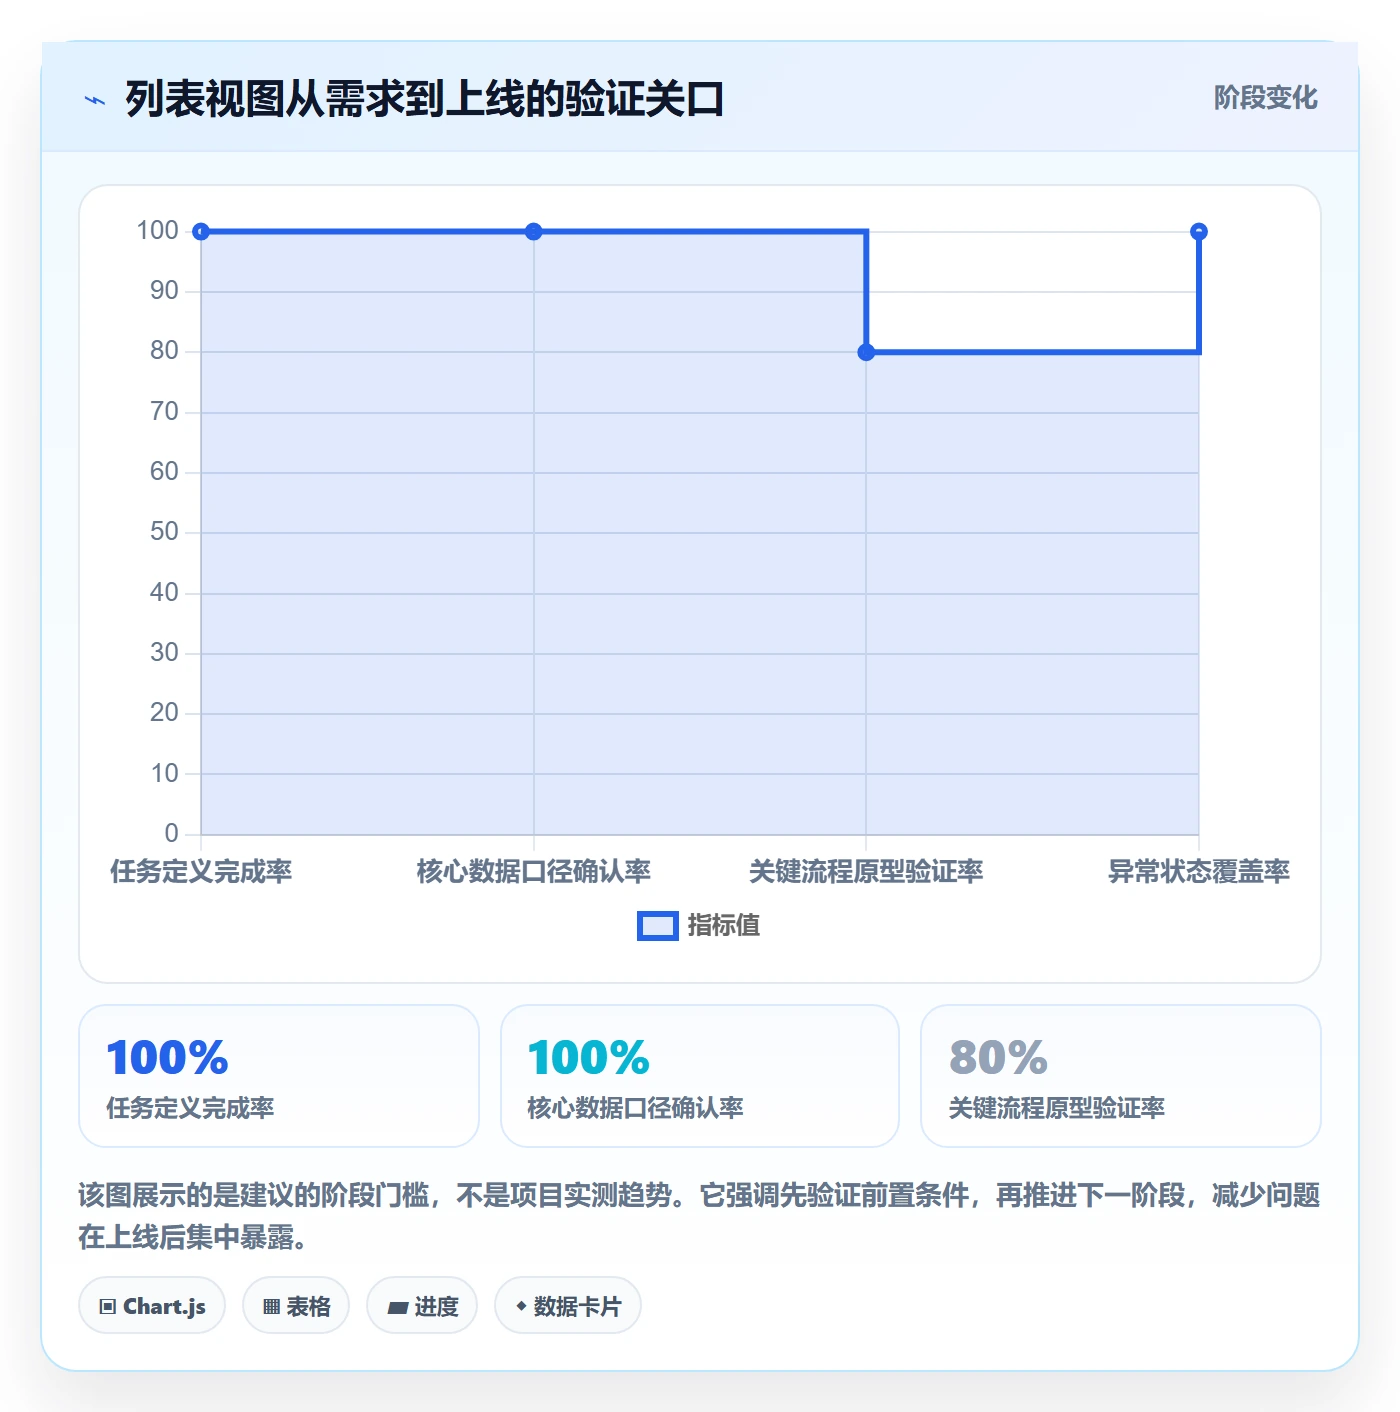Click the description paragraph starting 该图展示的是
Viewport: 1400px width, 1412px height.
click(700, 1216)
